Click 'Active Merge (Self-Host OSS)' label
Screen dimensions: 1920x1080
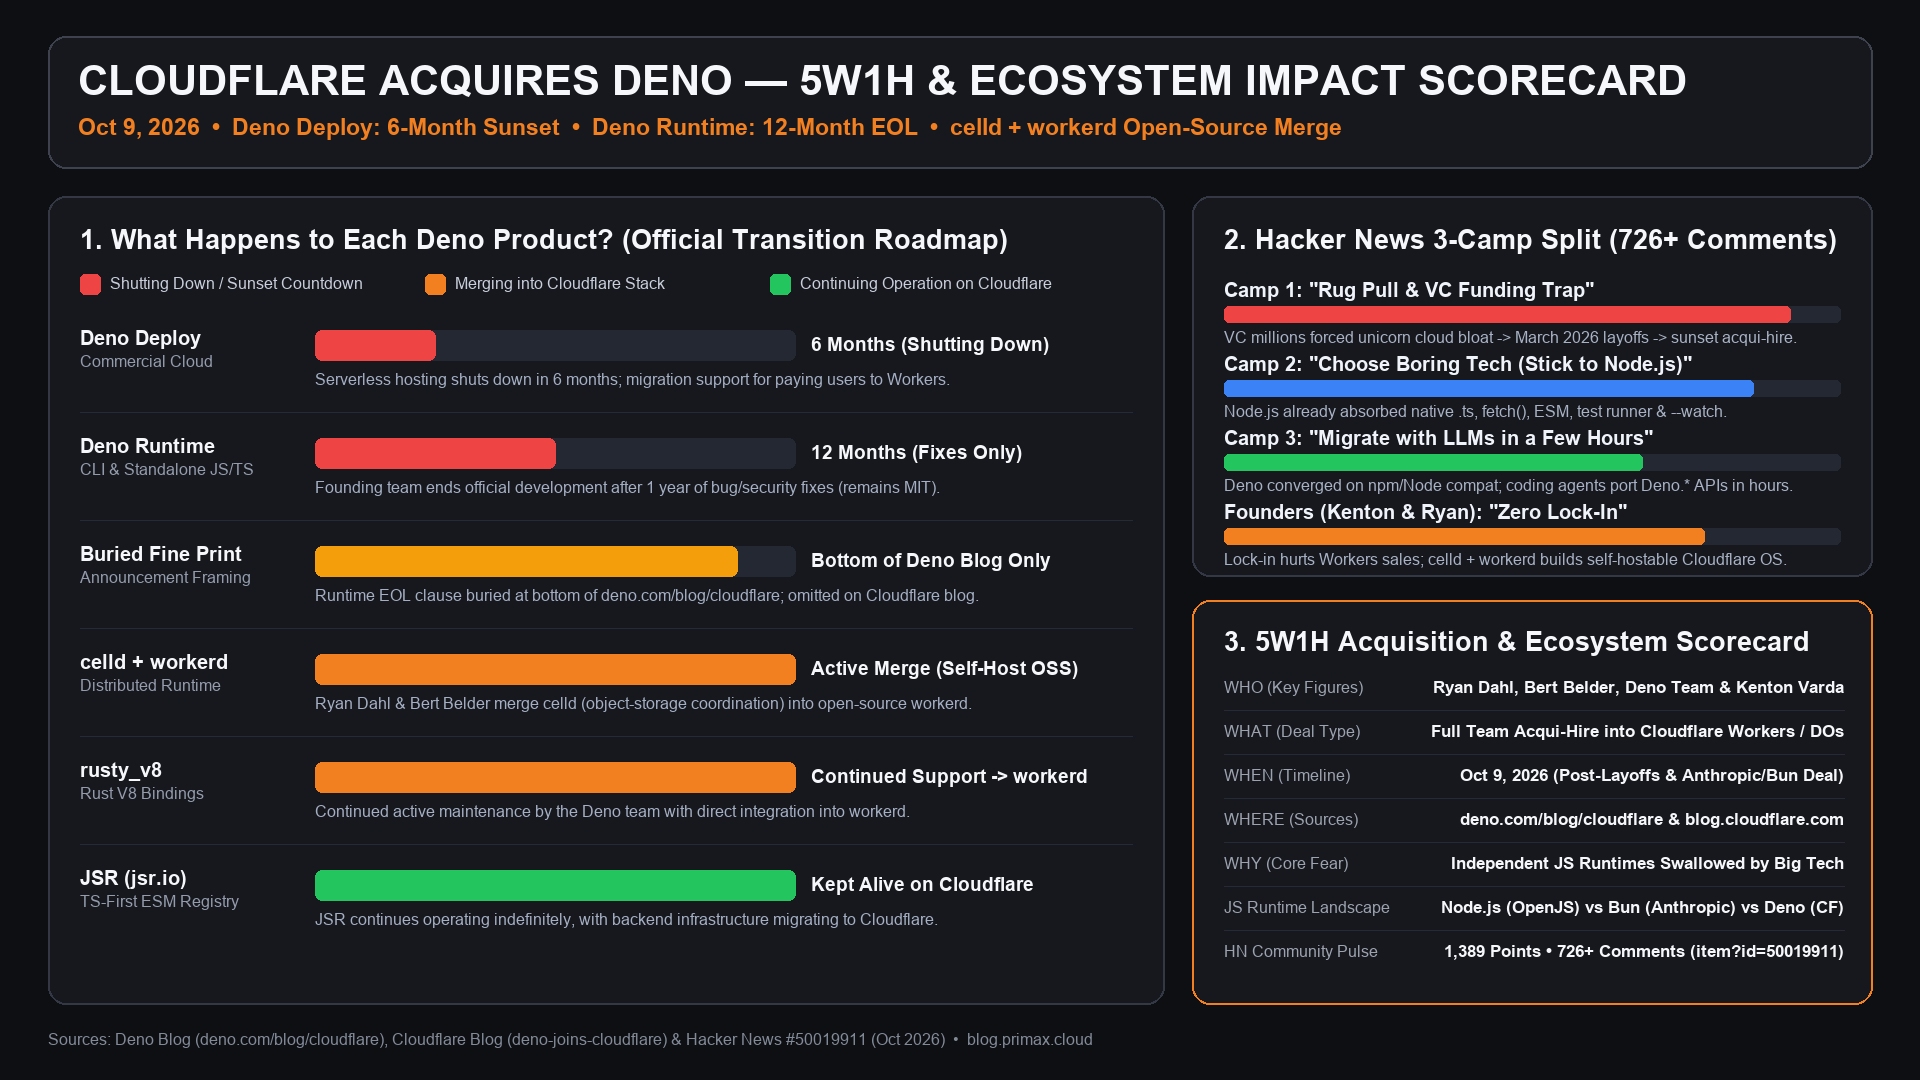click(944, 669)
